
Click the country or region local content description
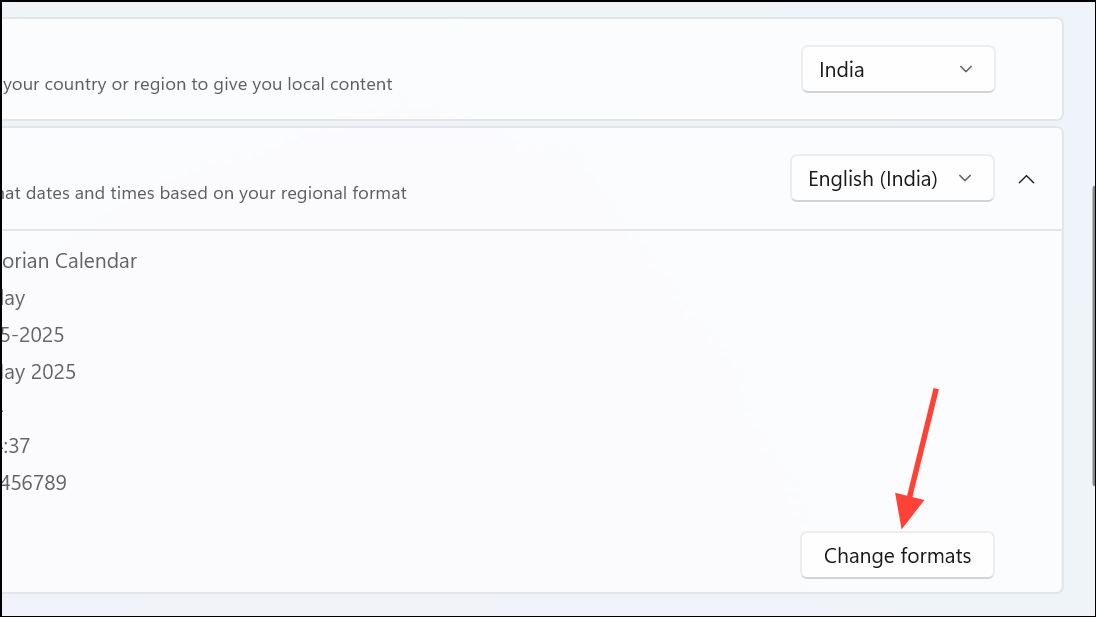pos(197,84)
